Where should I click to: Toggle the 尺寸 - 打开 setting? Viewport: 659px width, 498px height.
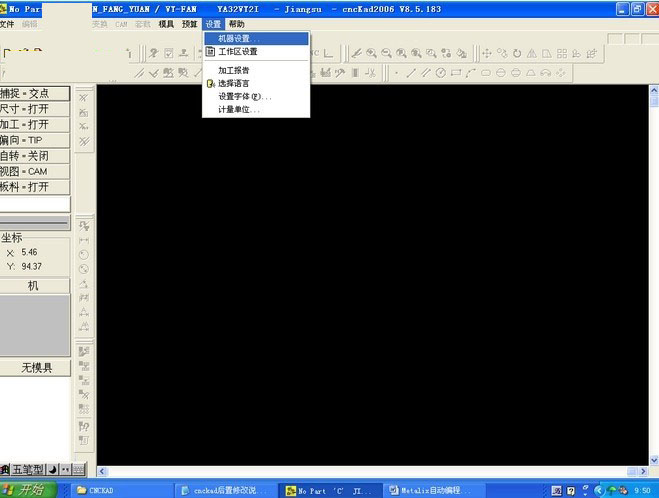[x=34, y=109]
